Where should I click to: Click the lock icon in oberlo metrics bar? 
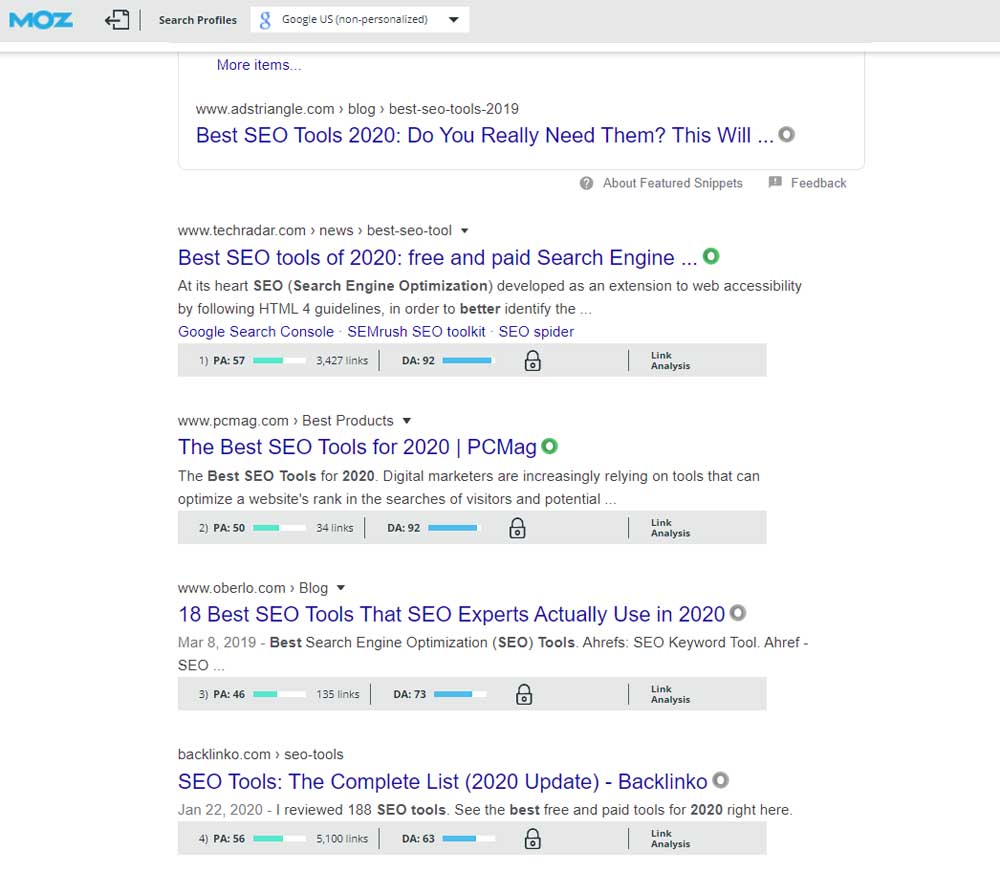524,694
